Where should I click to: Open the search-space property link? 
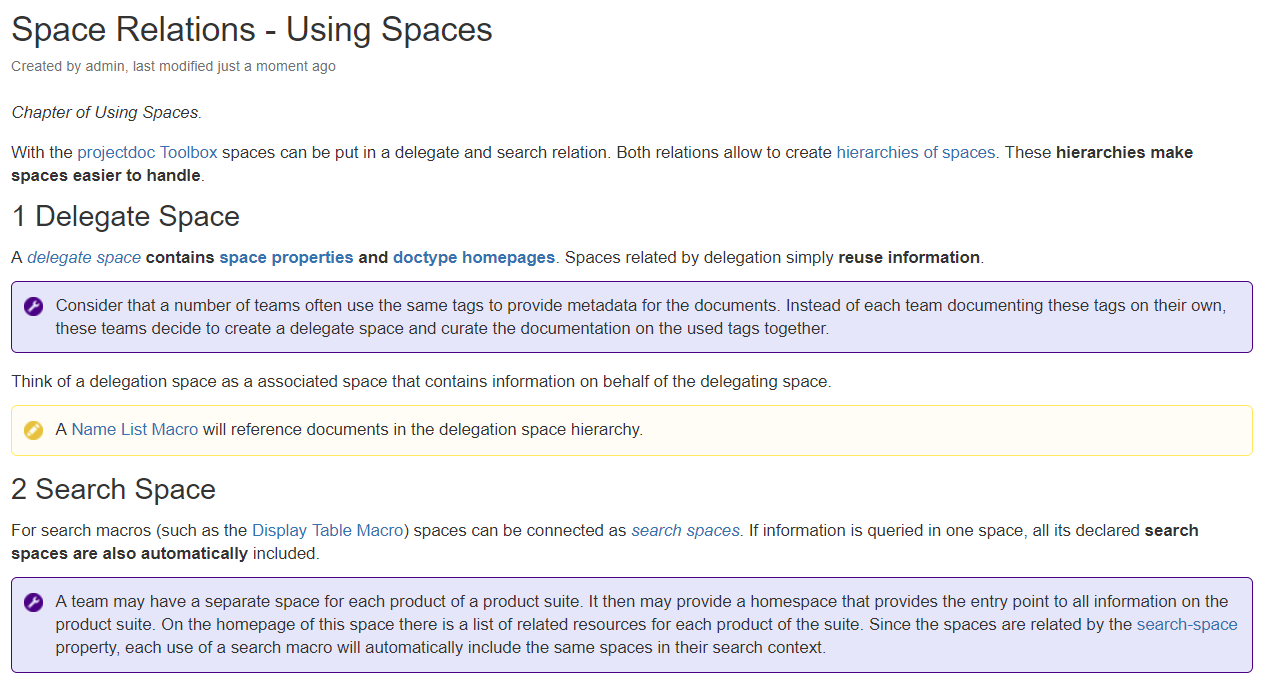pos(1186,623)
